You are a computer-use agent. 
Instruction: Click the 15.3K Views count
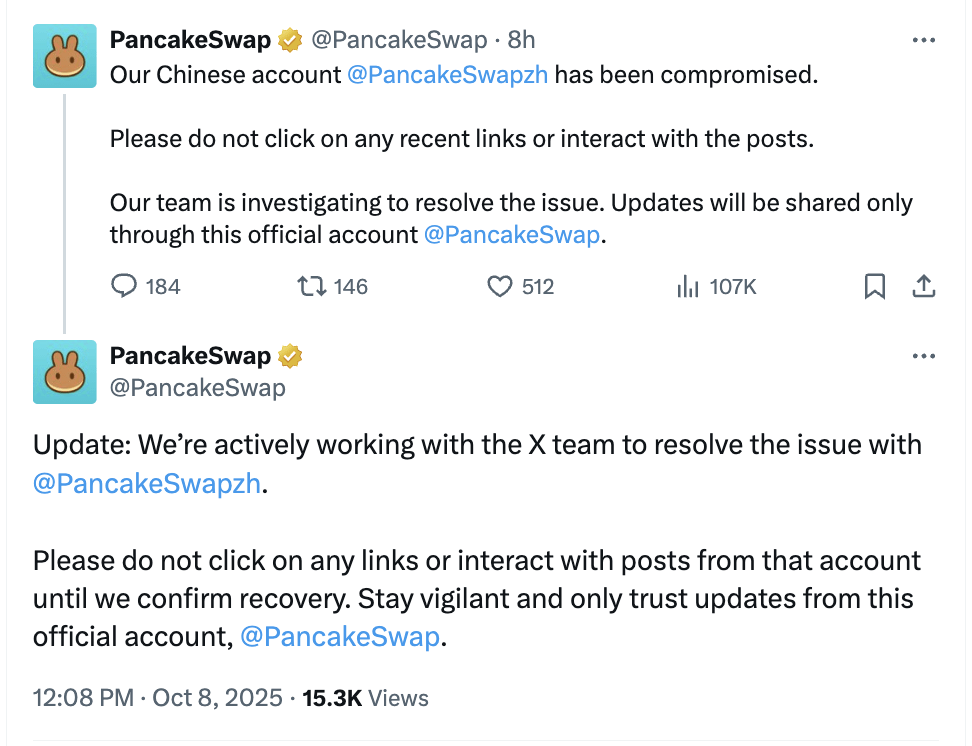tap(365, 698)
